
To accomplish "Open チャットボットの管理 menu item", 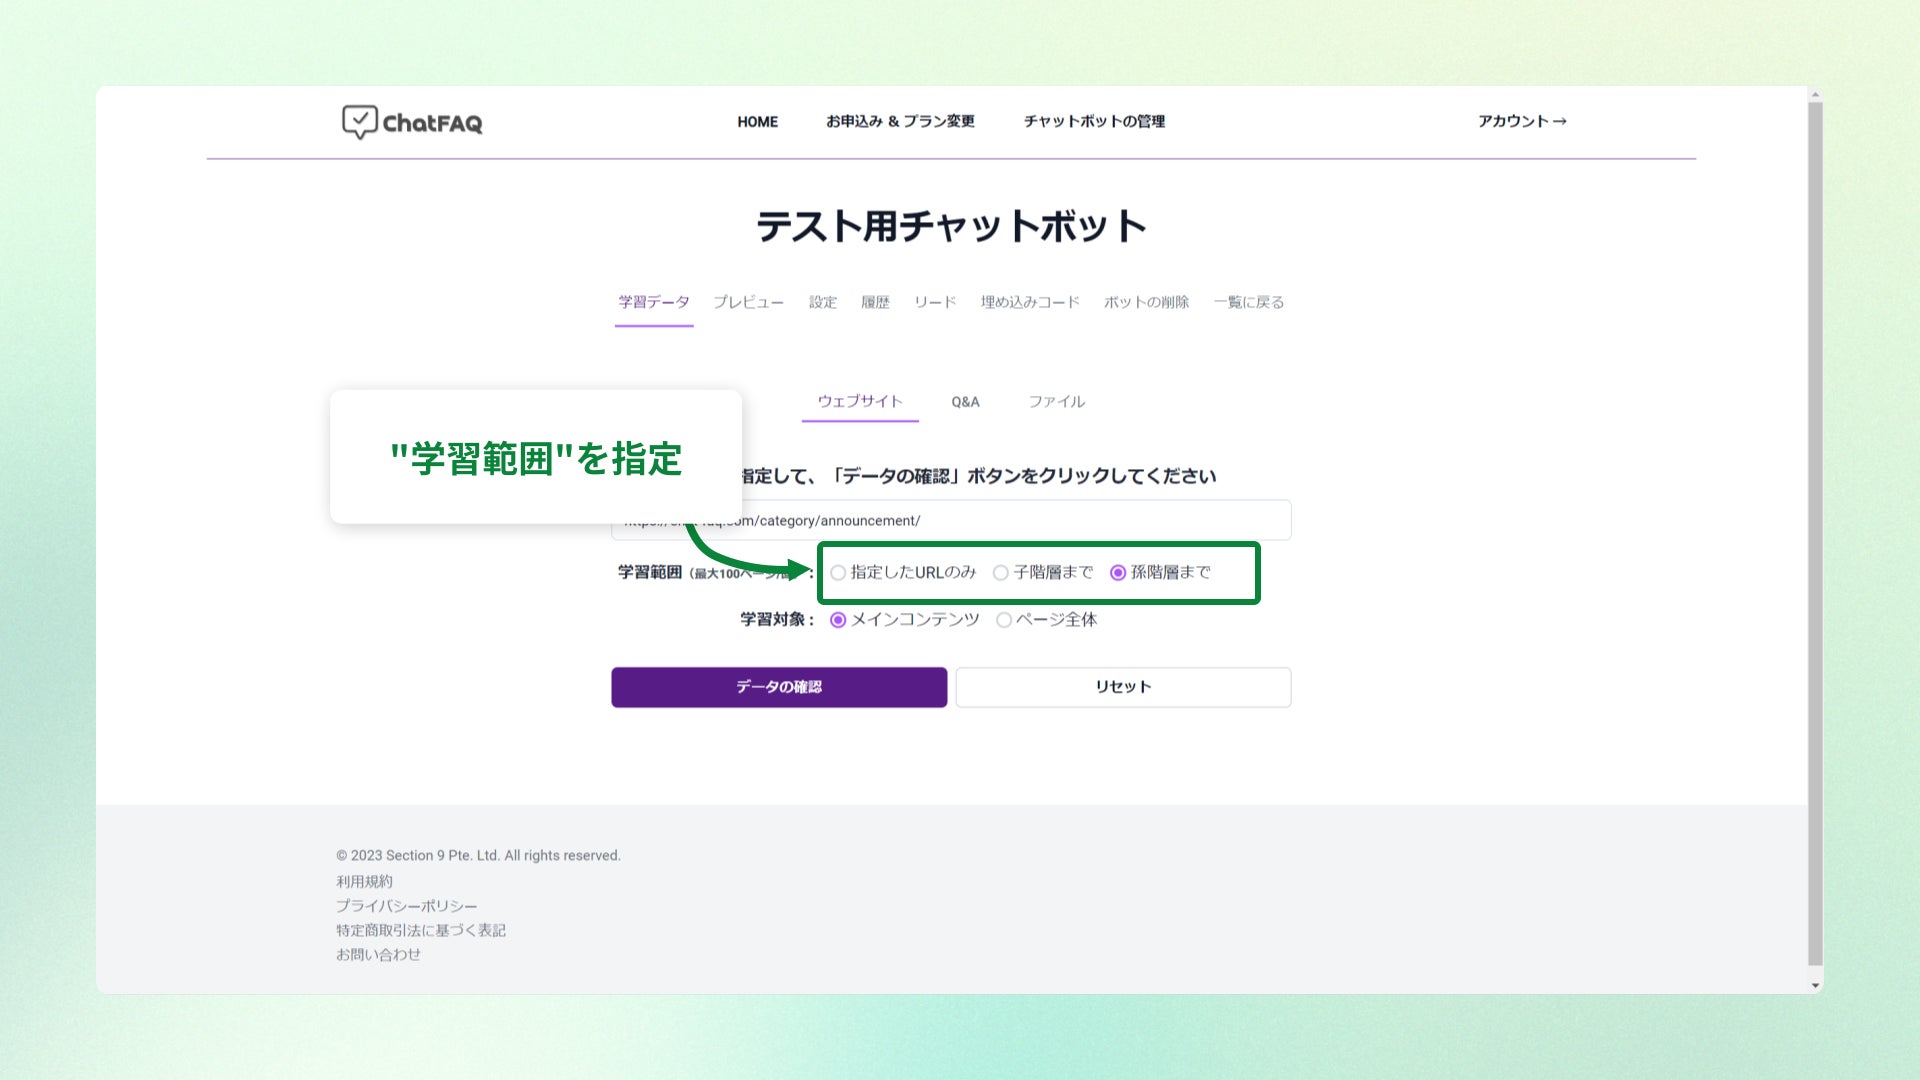I will click(1094, 121).
